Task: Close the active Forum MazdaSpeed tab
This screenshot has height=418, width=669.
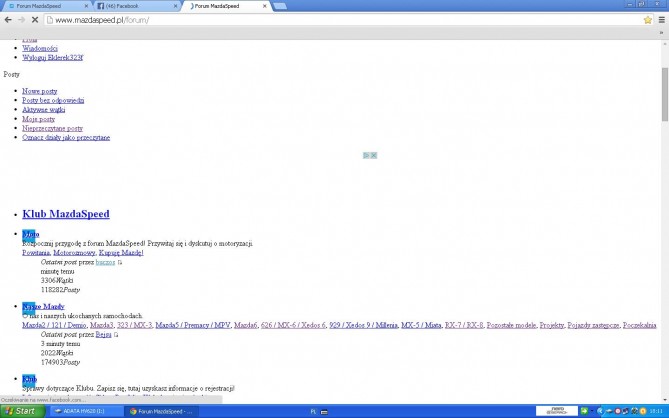Action: point(265,6)
